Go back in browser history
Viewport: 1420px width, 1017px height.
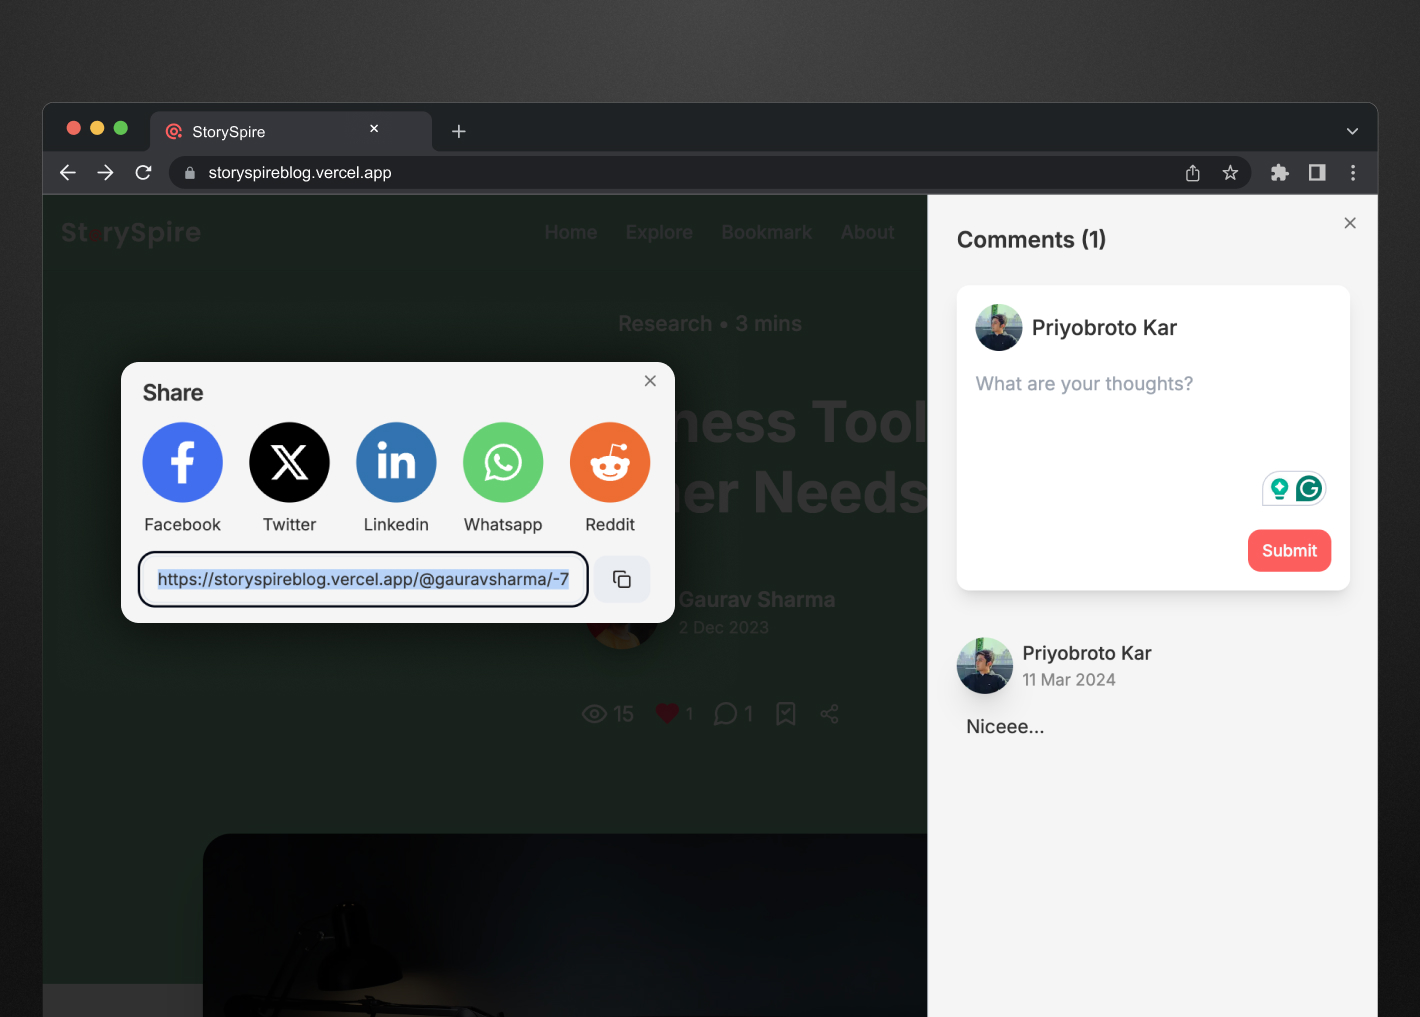[68, 172]
